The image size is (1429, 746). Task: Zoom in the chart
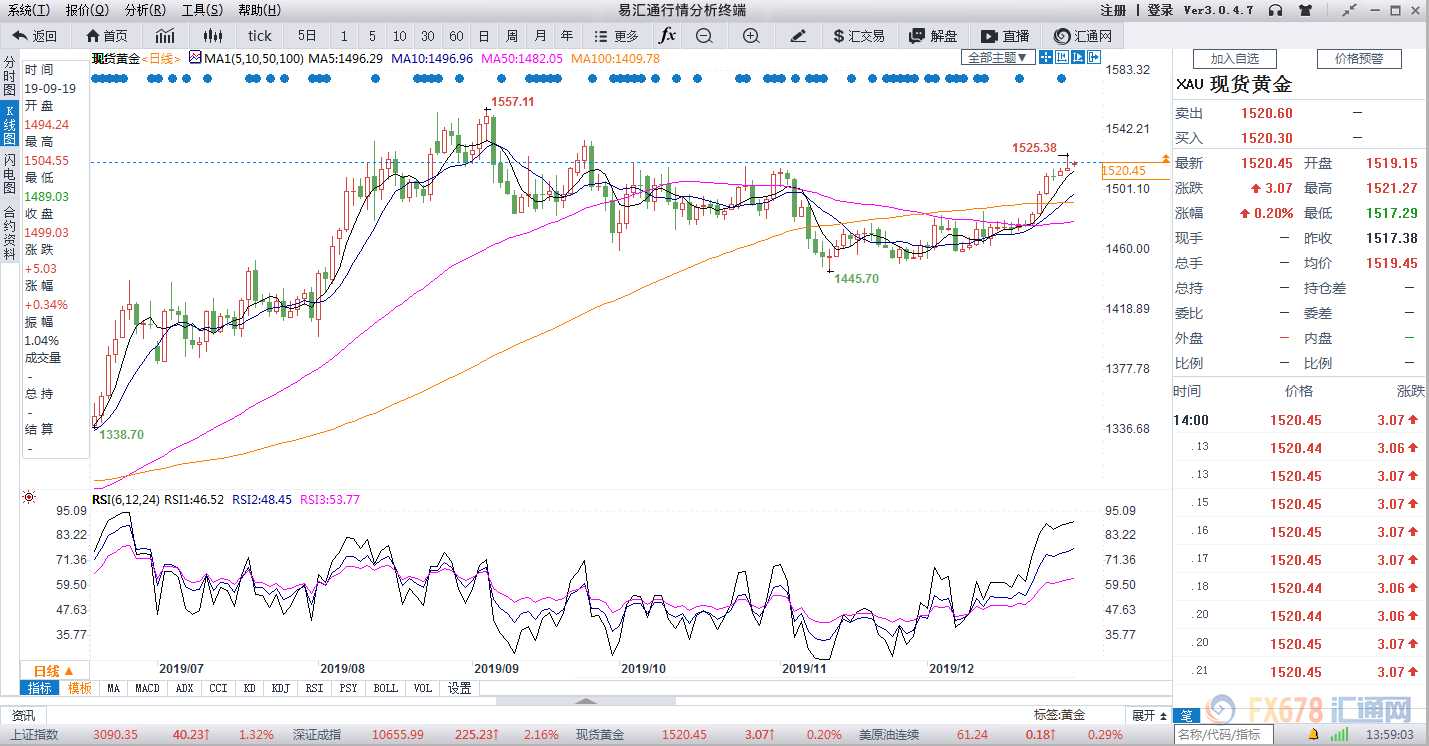click(751, 36)
